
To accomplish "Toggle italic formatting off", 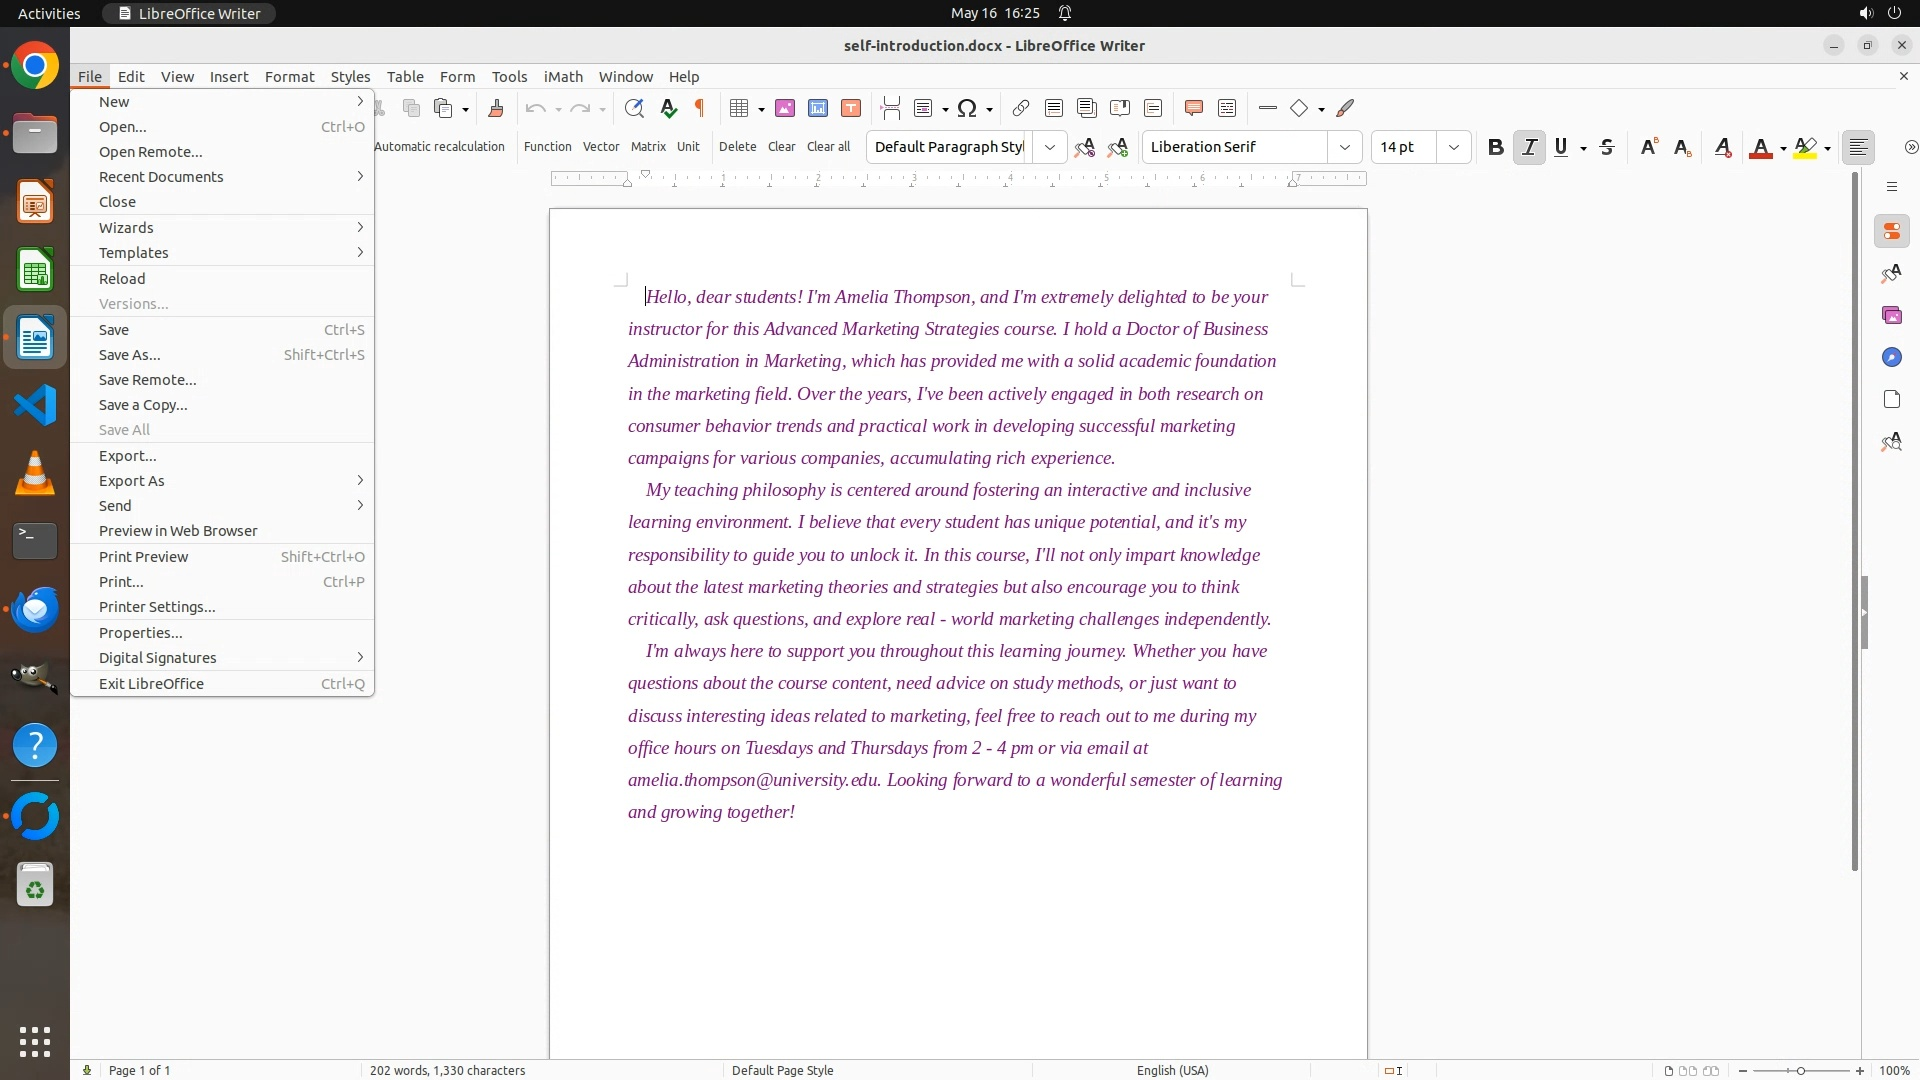I will pos(1529,147).
